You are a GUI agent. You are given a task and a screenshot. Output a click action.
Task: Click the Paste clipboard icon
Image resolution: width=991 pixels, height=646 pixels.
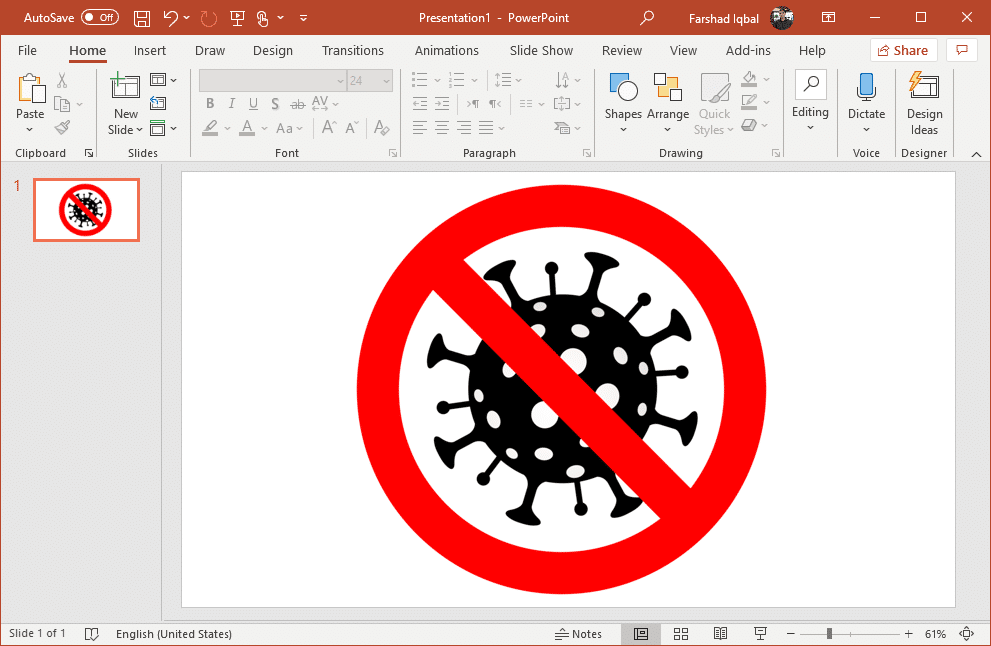click(30, 88)
